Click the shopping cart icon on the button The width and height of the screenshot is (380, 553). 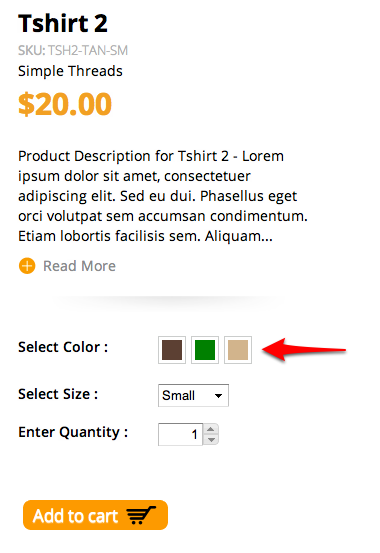[141, 515]
